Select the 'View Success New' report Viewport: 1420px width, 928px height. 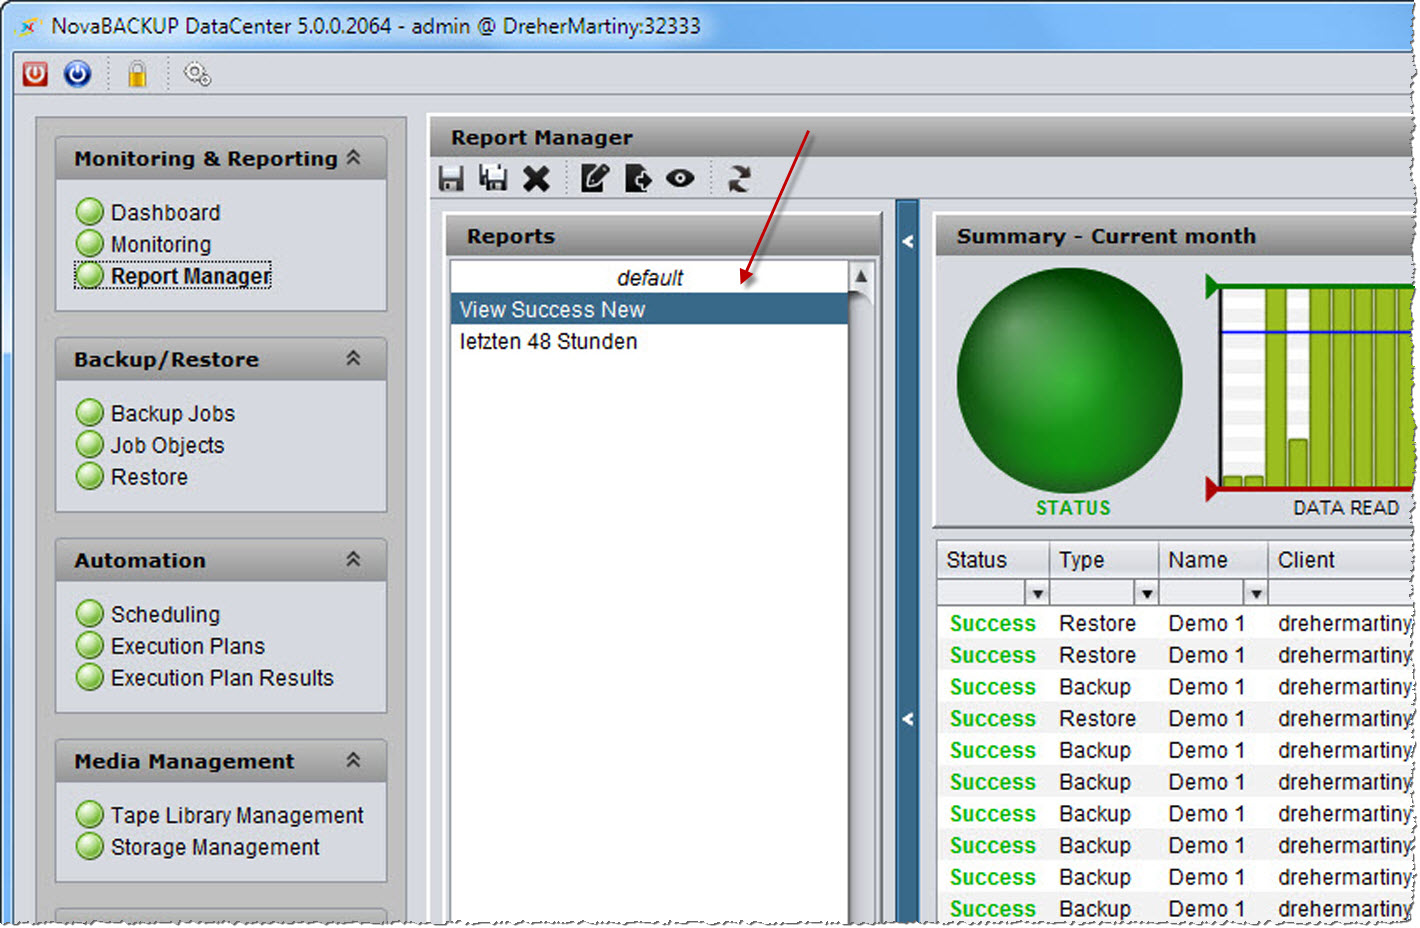click(x=649, y=309)
